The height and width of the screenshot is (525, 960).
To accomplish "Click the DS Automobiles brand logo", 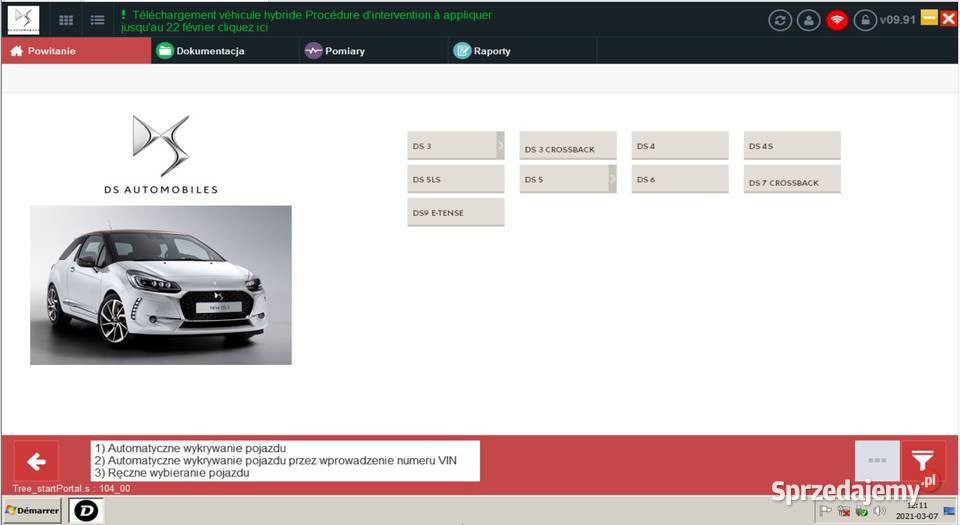I will [161, 155].
